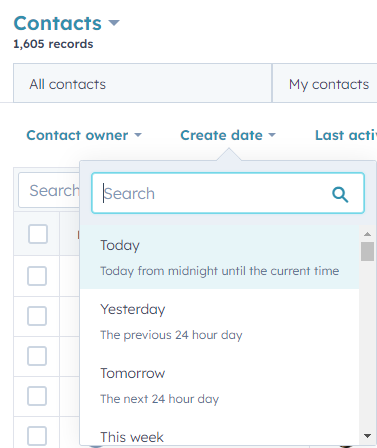The image size is (377, 448).
Task: Toggle the select-all header checkbox
Action: pyautogui.click(x=38, y=234)
